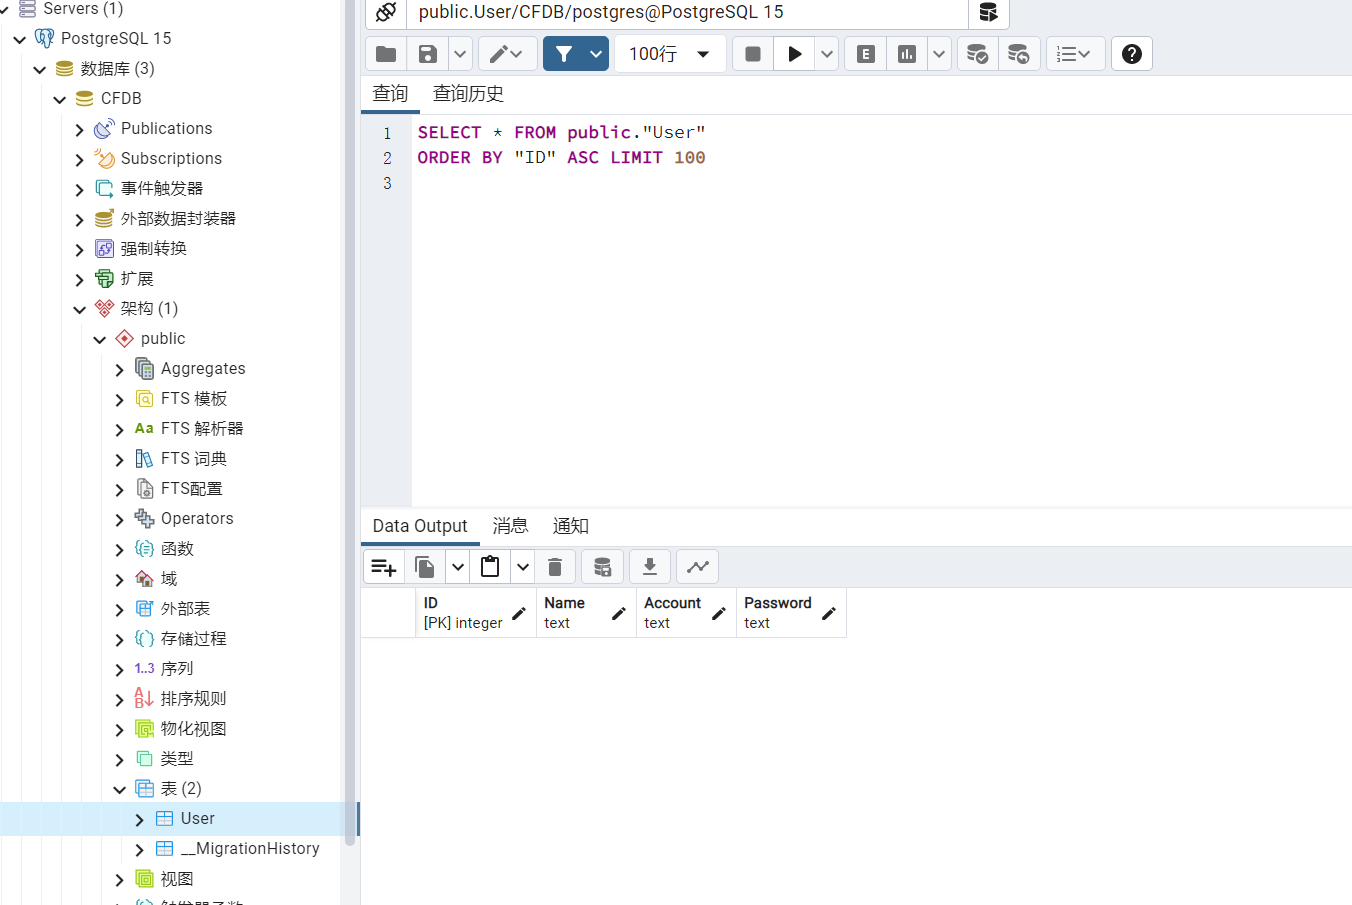Commit the transaction
The height and width of the screenshot is (905, 1352).
tap(978, 54)
